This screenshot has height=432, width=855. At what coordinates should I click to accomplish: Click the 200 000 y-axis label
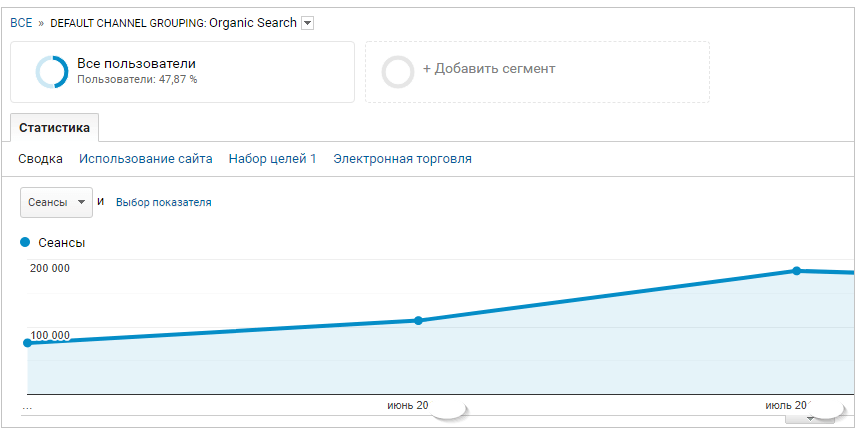tap(50, 268)
